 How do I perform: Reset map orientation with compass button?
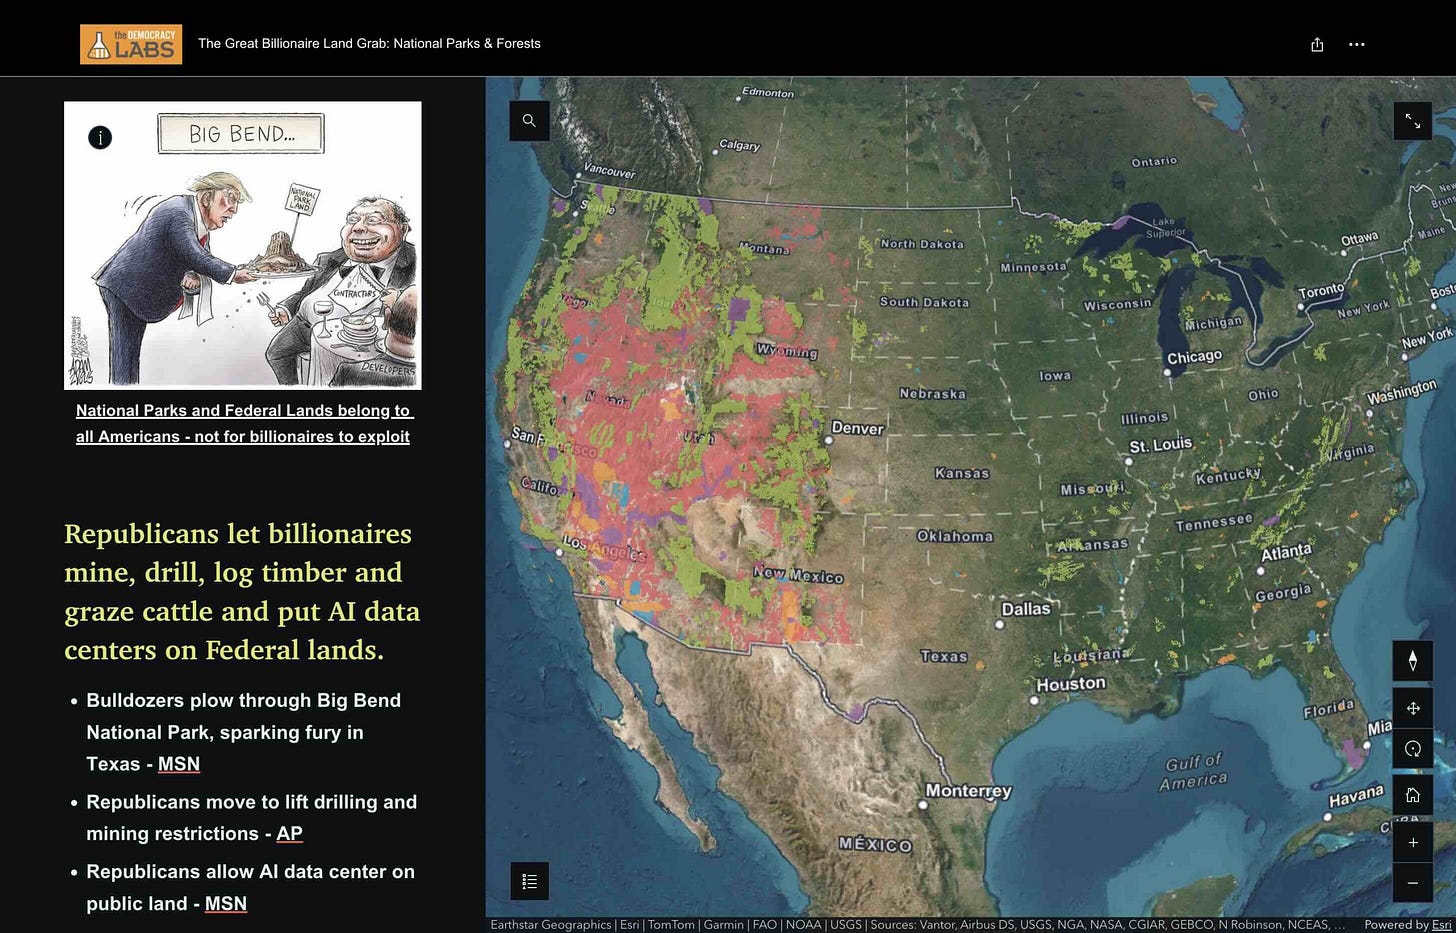click(1412, 660)
